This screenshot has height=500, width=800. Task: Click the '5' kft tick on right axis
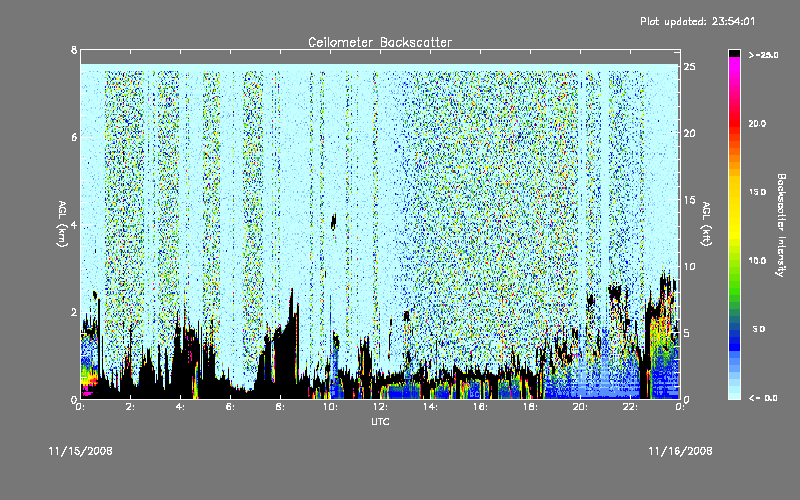coord(687,333)
